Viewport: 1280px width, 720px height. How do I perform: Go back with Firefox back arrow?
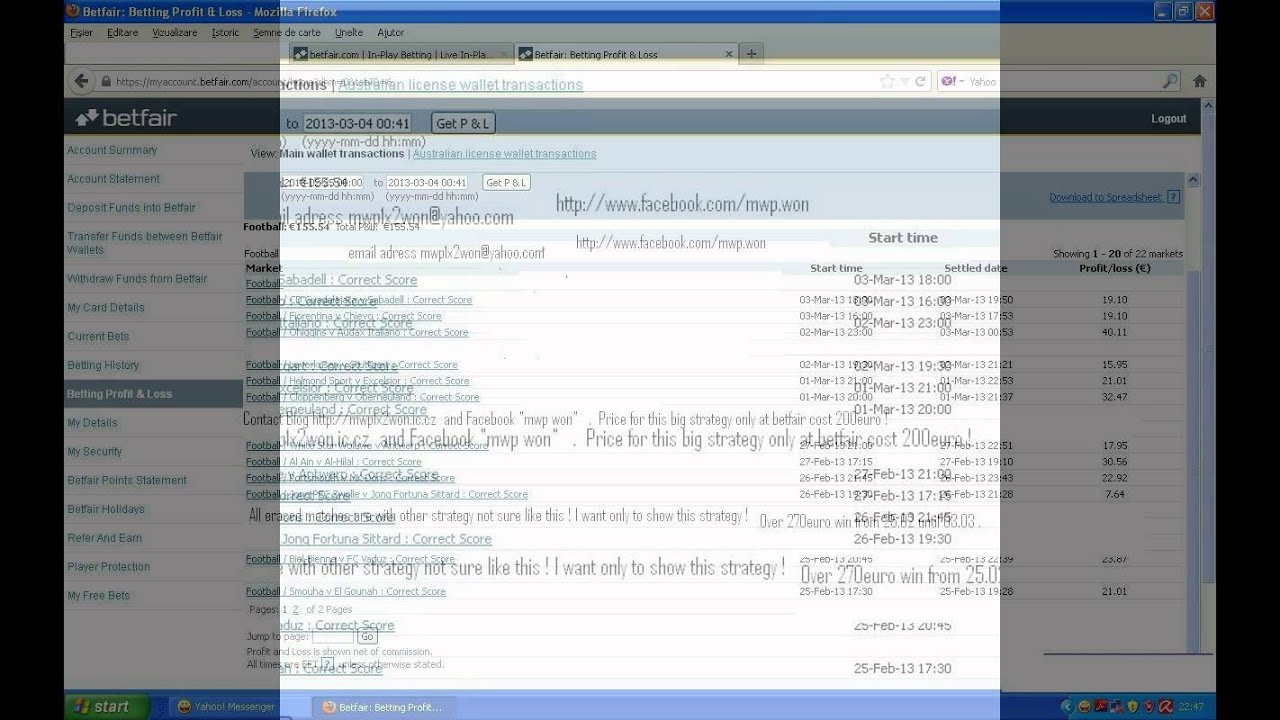[82, 81]
